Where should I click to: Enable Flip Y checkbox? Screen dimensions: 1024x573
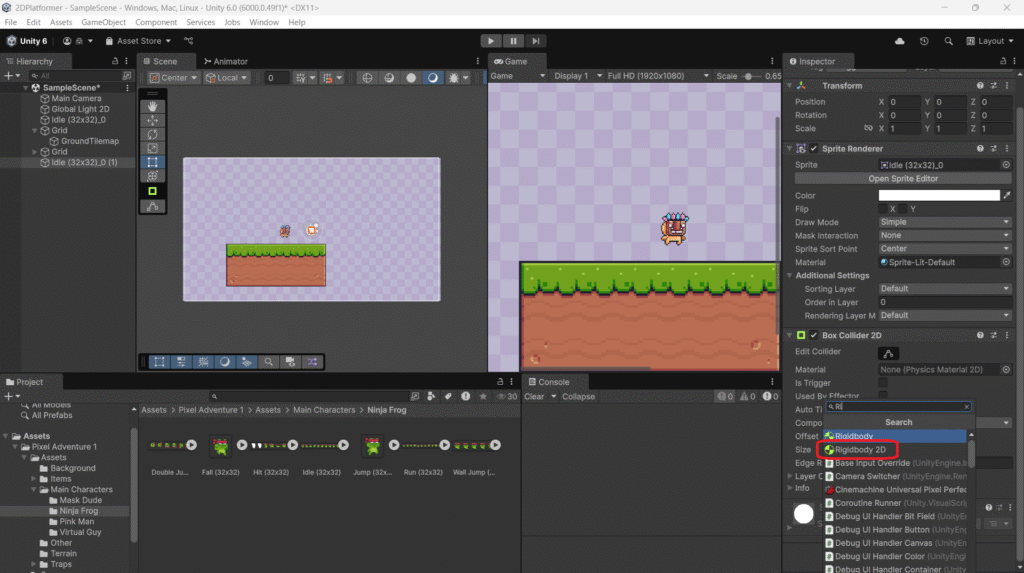coord(903,209)
